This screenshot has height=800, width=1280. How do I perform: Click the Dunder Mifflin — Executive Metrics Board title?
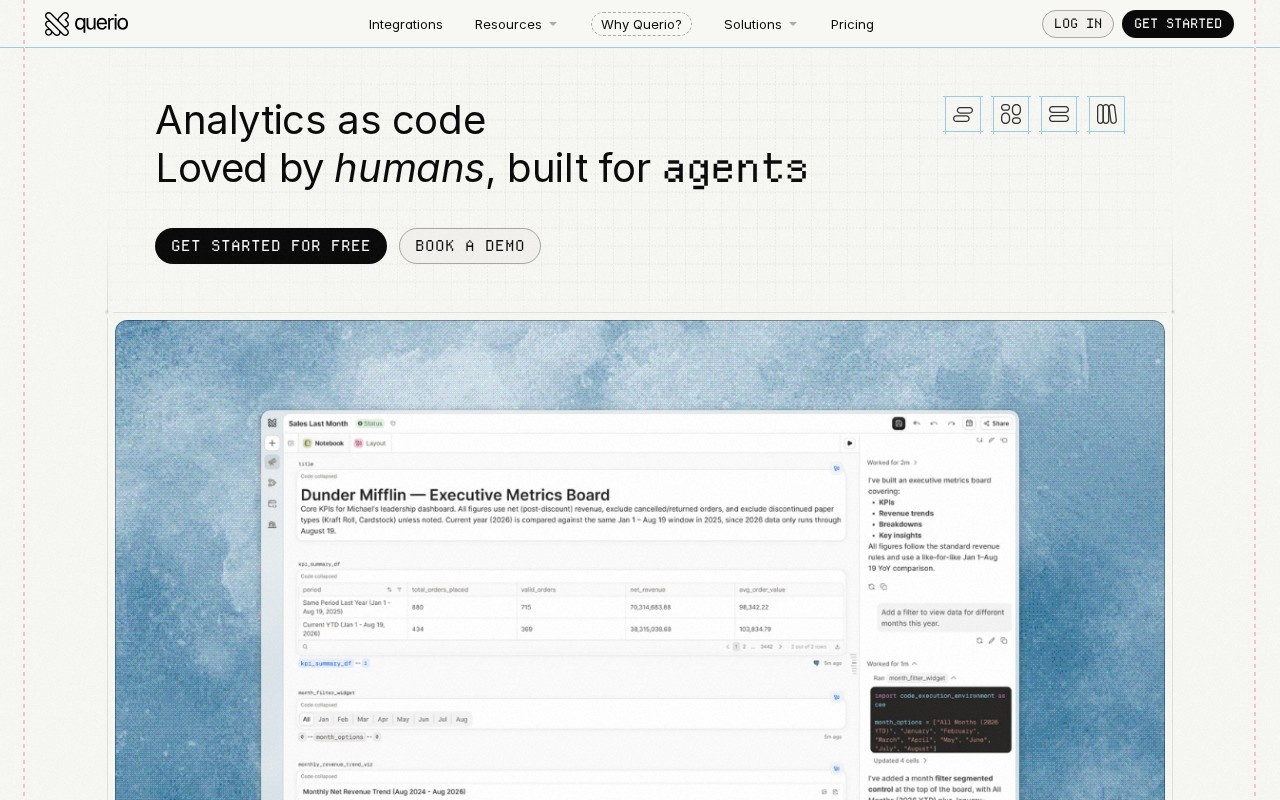455,494
